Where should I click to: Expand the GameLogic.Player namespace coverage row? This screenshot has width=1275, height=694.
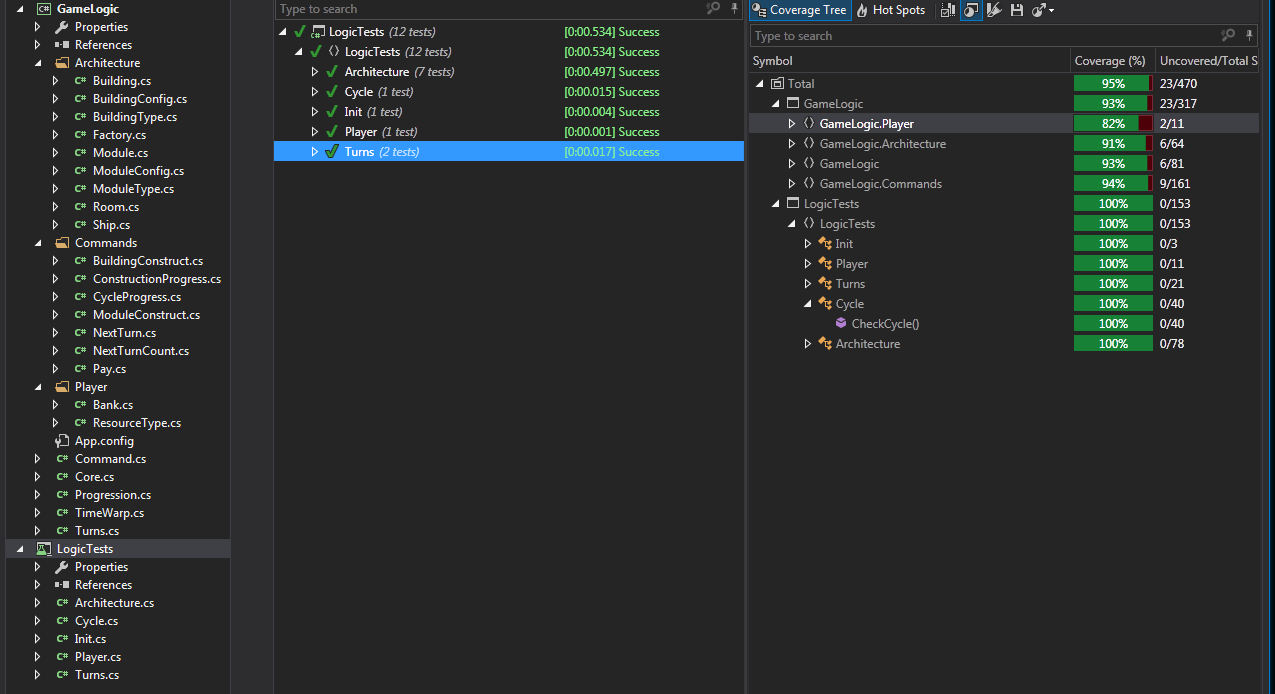tap(791, 124)
